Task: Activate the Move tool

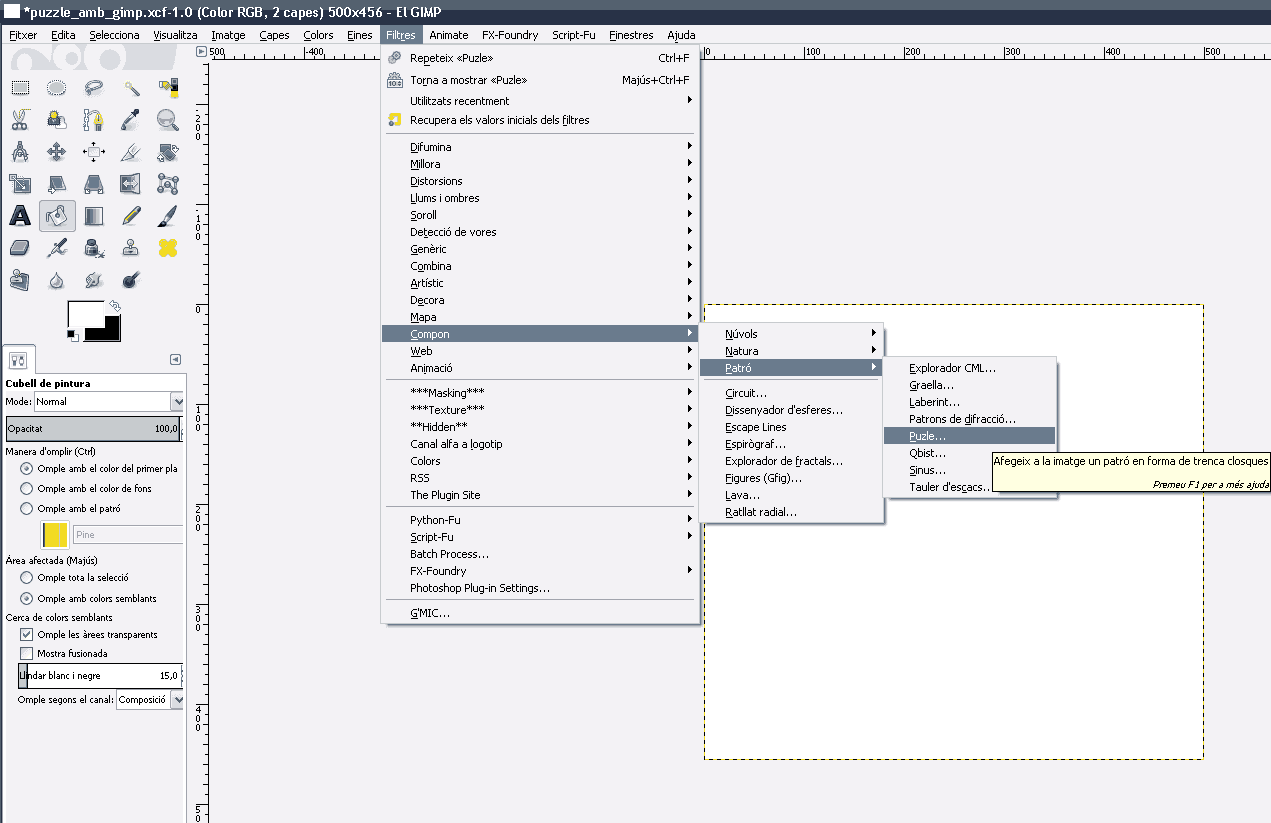Action: coord(57,152)
